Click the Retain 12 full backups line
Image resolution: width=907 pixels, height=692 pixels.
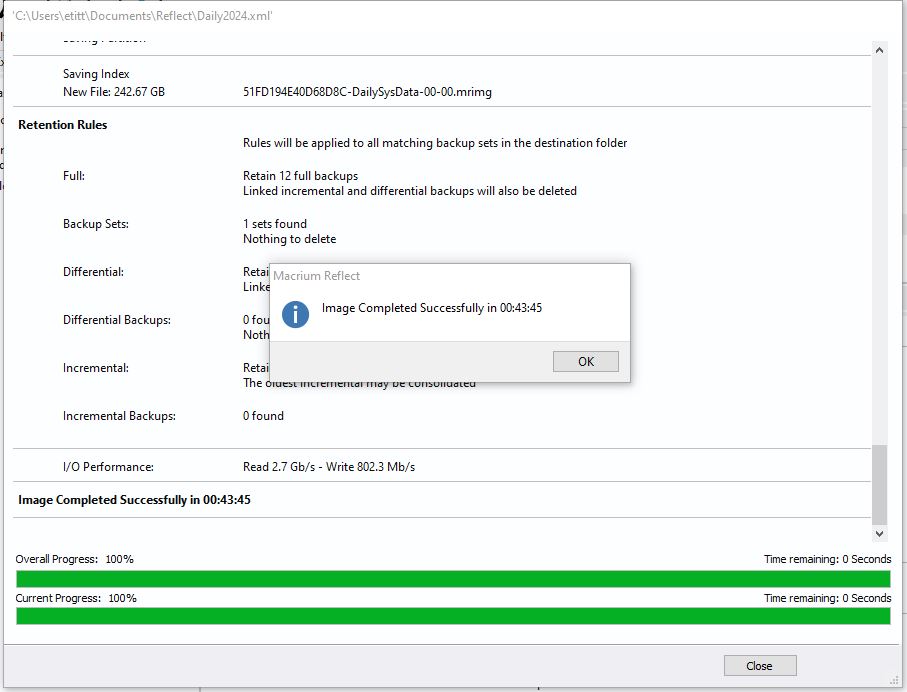[x=300, y=176]
